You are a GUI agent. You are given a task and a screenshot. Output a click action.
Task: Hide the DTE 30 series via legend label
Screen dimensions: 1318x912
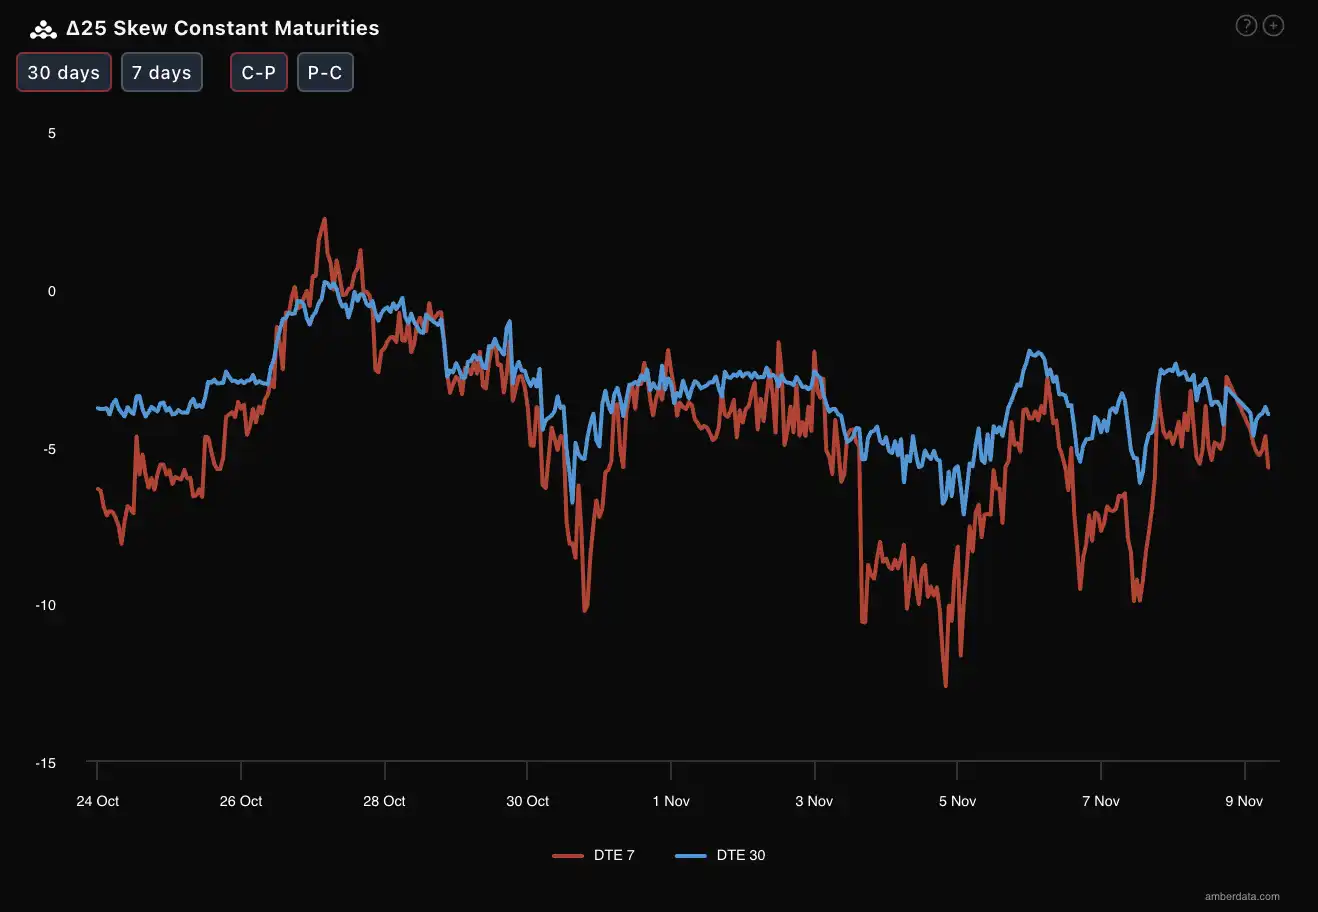coord(741,855)
